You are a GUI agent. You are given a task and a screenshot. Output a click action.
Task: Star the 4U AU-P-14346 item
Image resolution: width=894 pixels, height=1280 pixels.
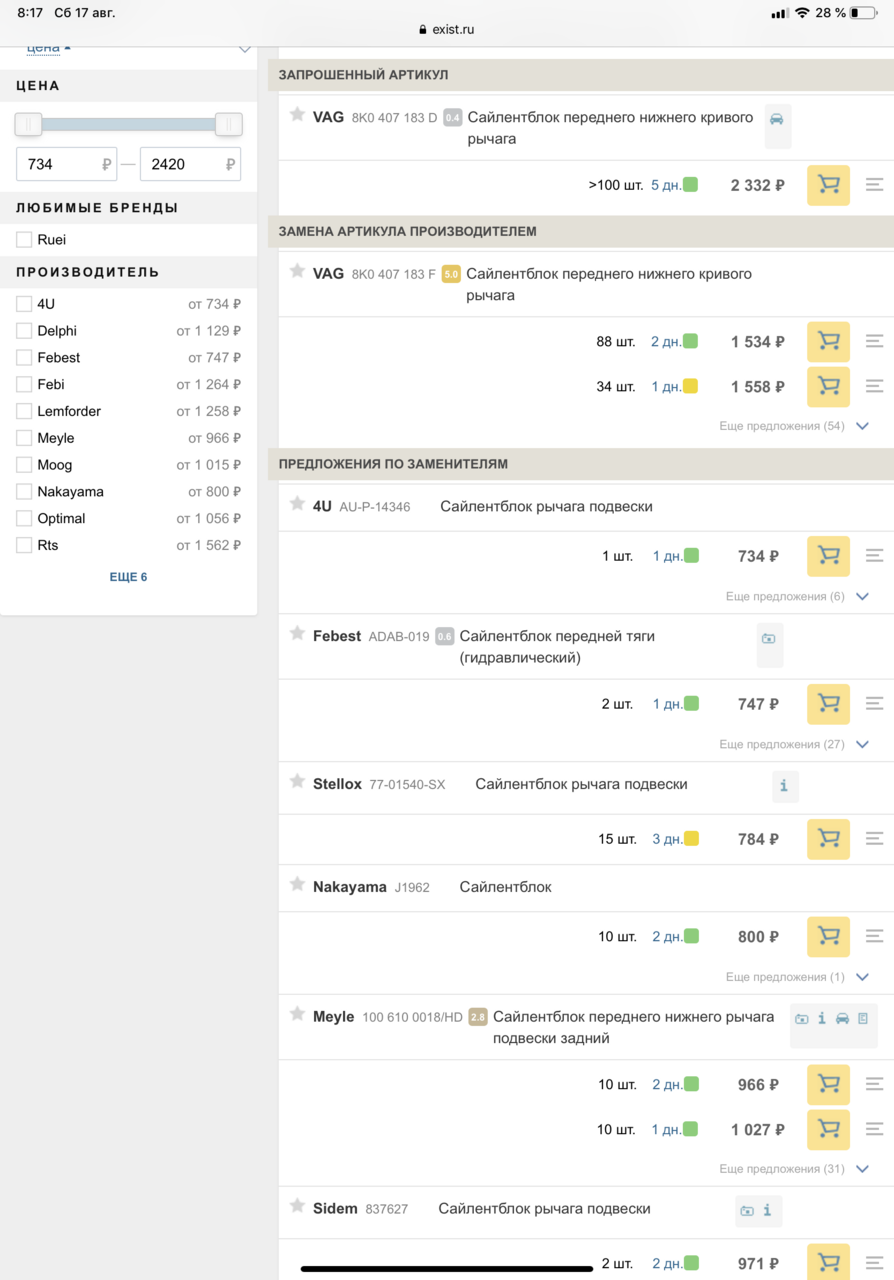(x=297, y=504)
